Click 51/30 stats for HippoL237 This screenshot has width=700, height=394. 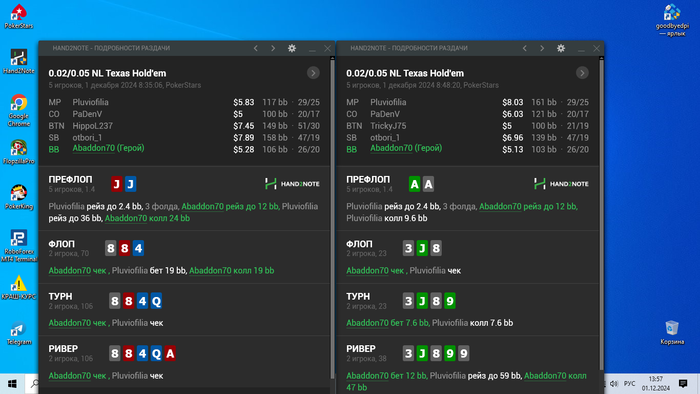pos(308,126)
